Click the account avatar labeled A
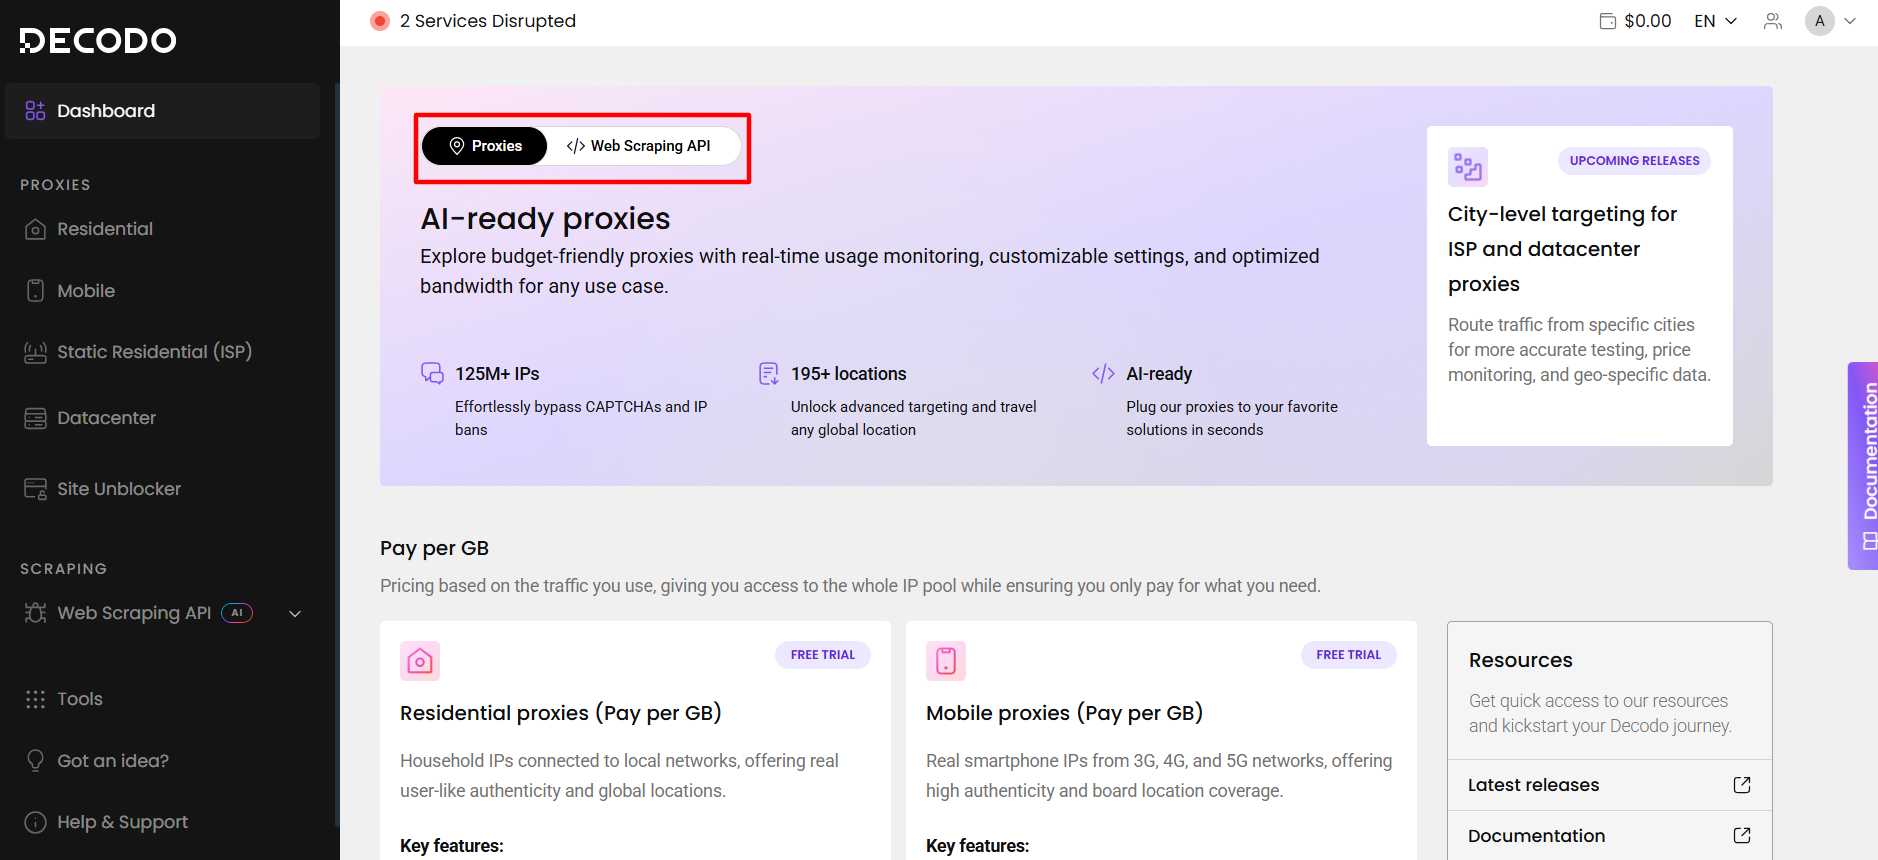1878x860 pixels. pos(1820,21)
